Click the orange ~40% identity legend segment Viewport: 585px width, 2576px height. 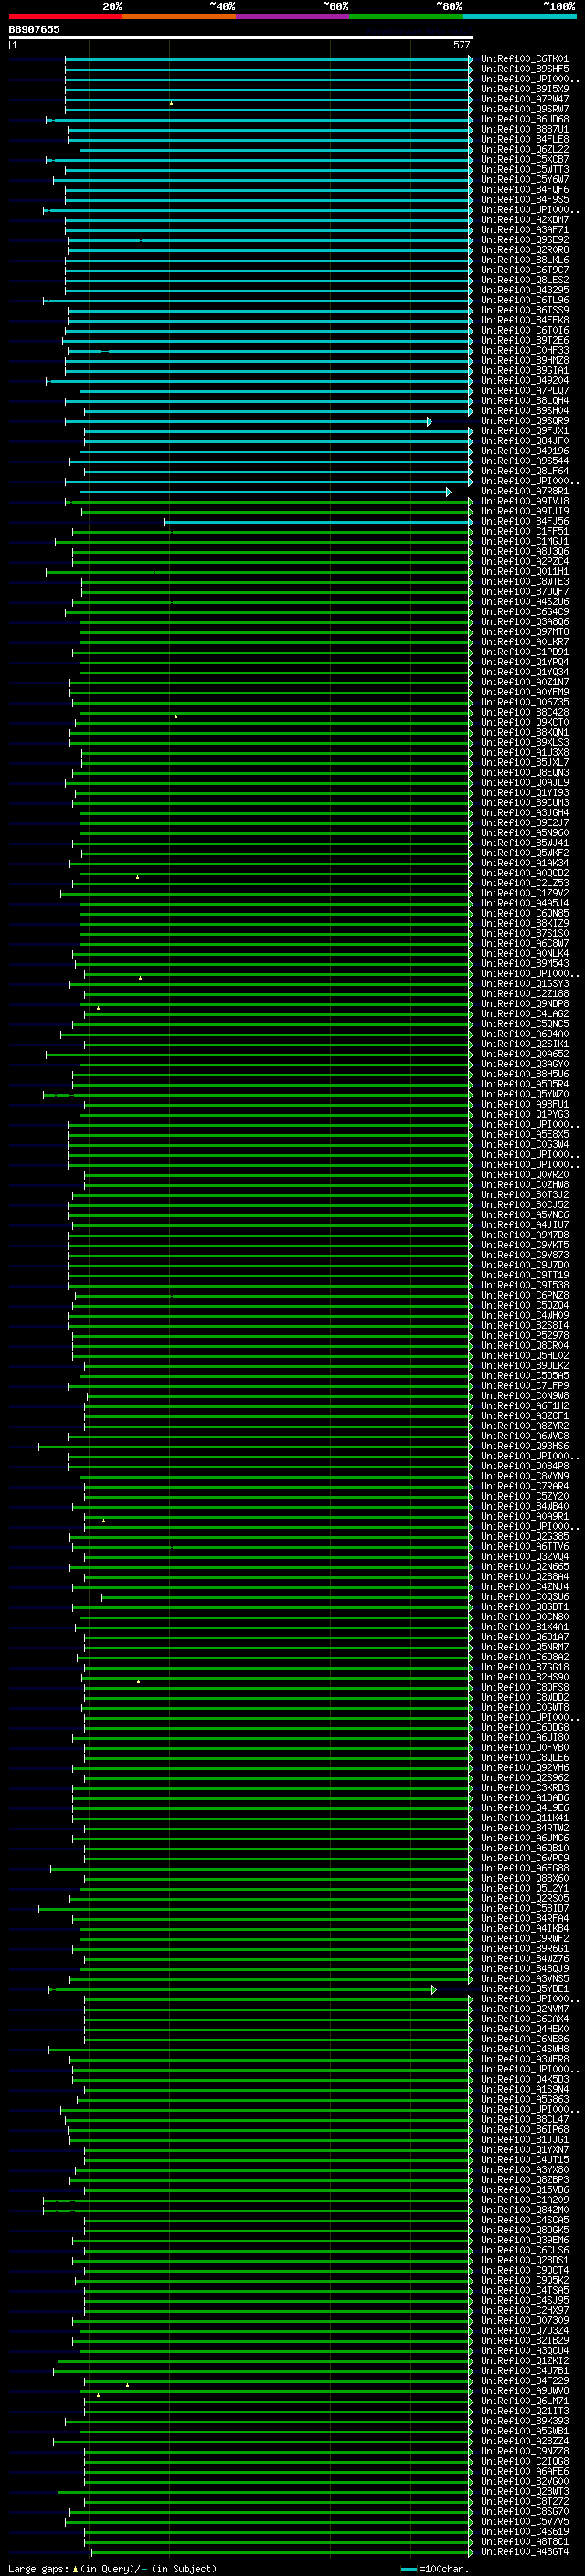point(180,17)
